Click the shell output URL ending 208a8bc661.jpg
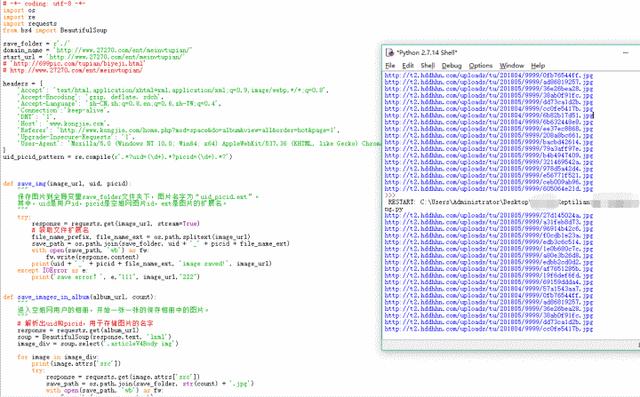This screenshot has width=640, height=397. click(x=489, y=135)
